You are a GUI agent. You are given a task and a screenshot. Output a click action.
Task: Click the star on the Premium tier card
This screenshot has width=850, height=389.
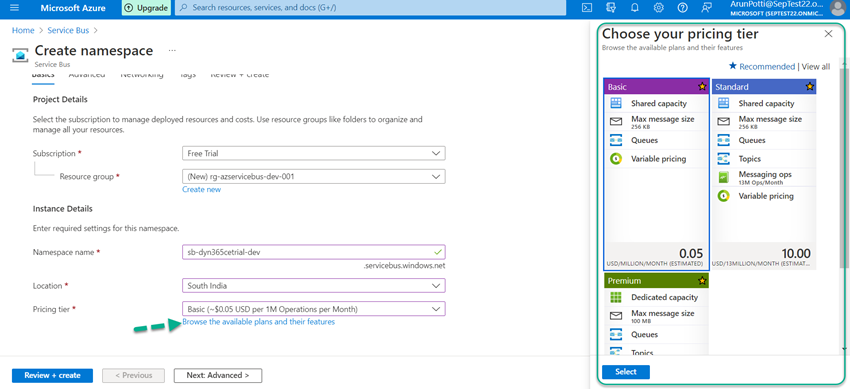tap(702, 281)
